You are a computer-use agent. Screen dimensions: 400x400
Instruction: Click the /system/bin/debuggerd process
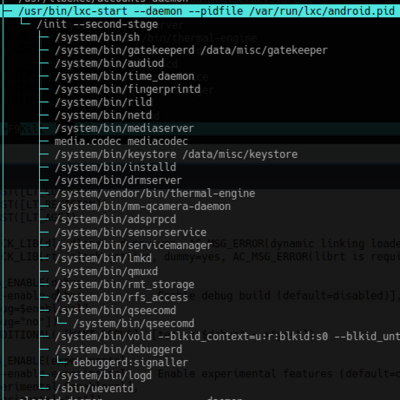[118, 349]
